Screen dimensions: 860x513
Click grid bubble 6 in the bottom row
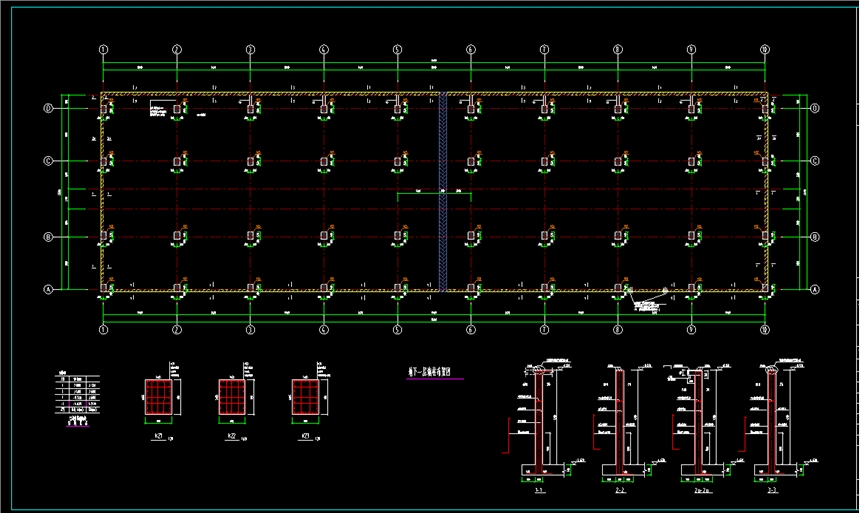(x=471, y=328)
